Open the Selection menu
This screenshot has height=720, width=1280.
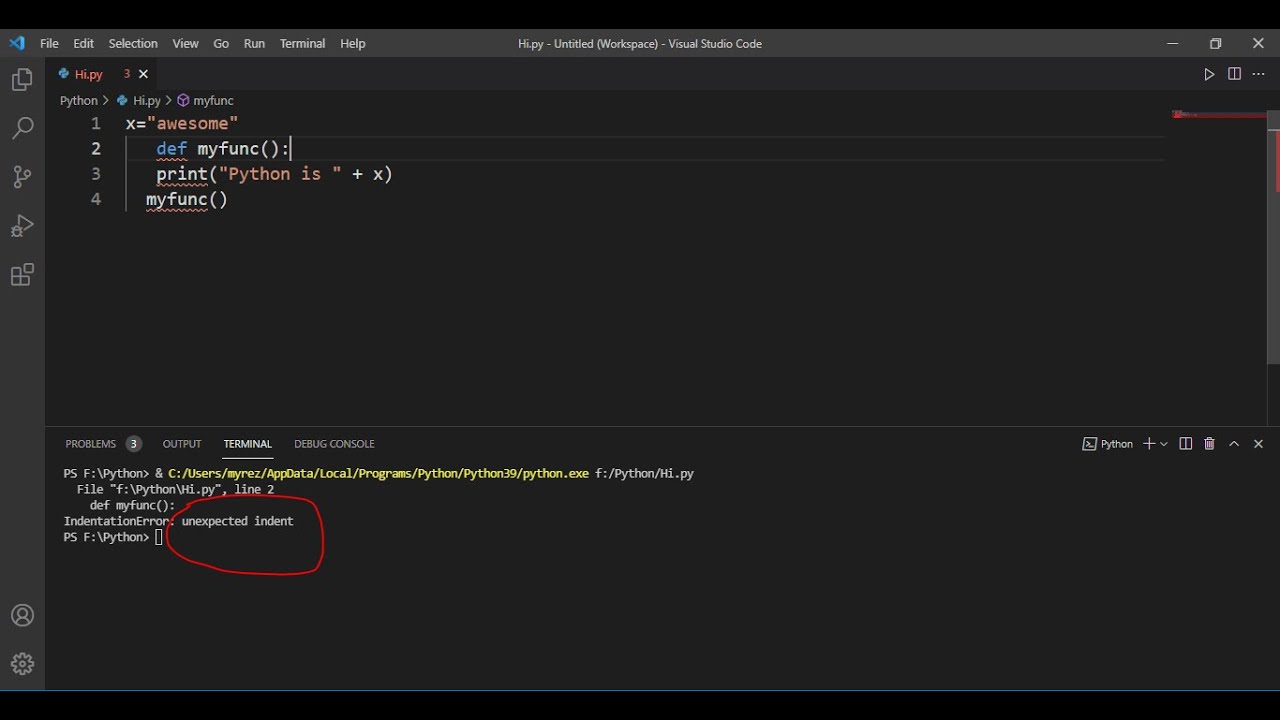click(133, 43)
